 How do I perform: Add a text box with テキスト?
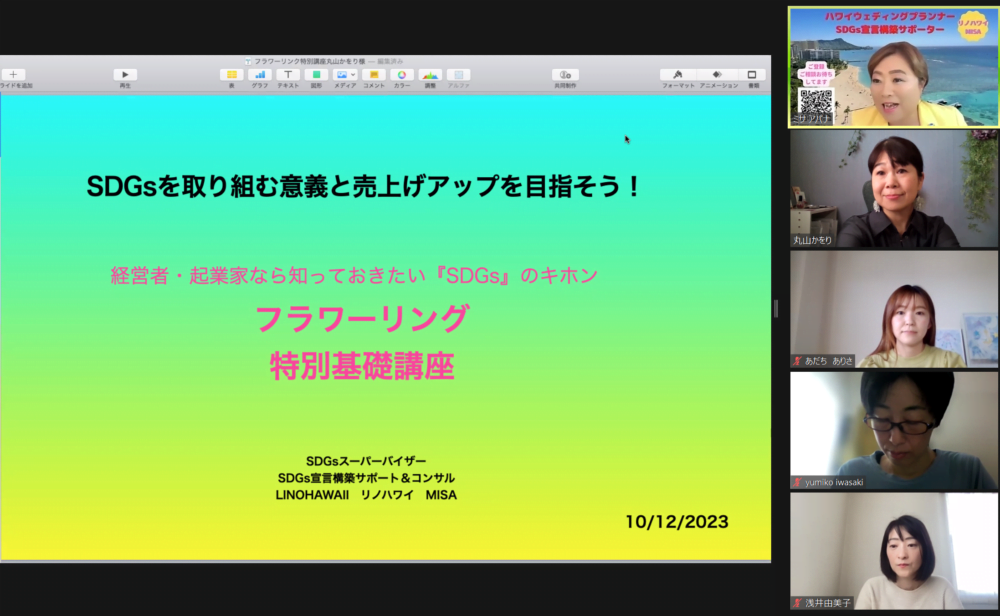point(288,74)
